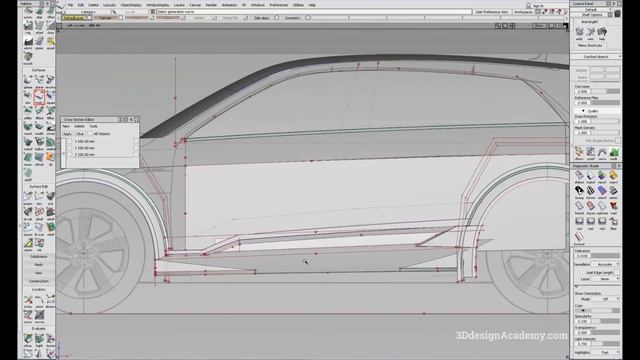640x360 pixels.
Task: Select the red-highlighted surface tool in the Palette
Action: point(39,96)
